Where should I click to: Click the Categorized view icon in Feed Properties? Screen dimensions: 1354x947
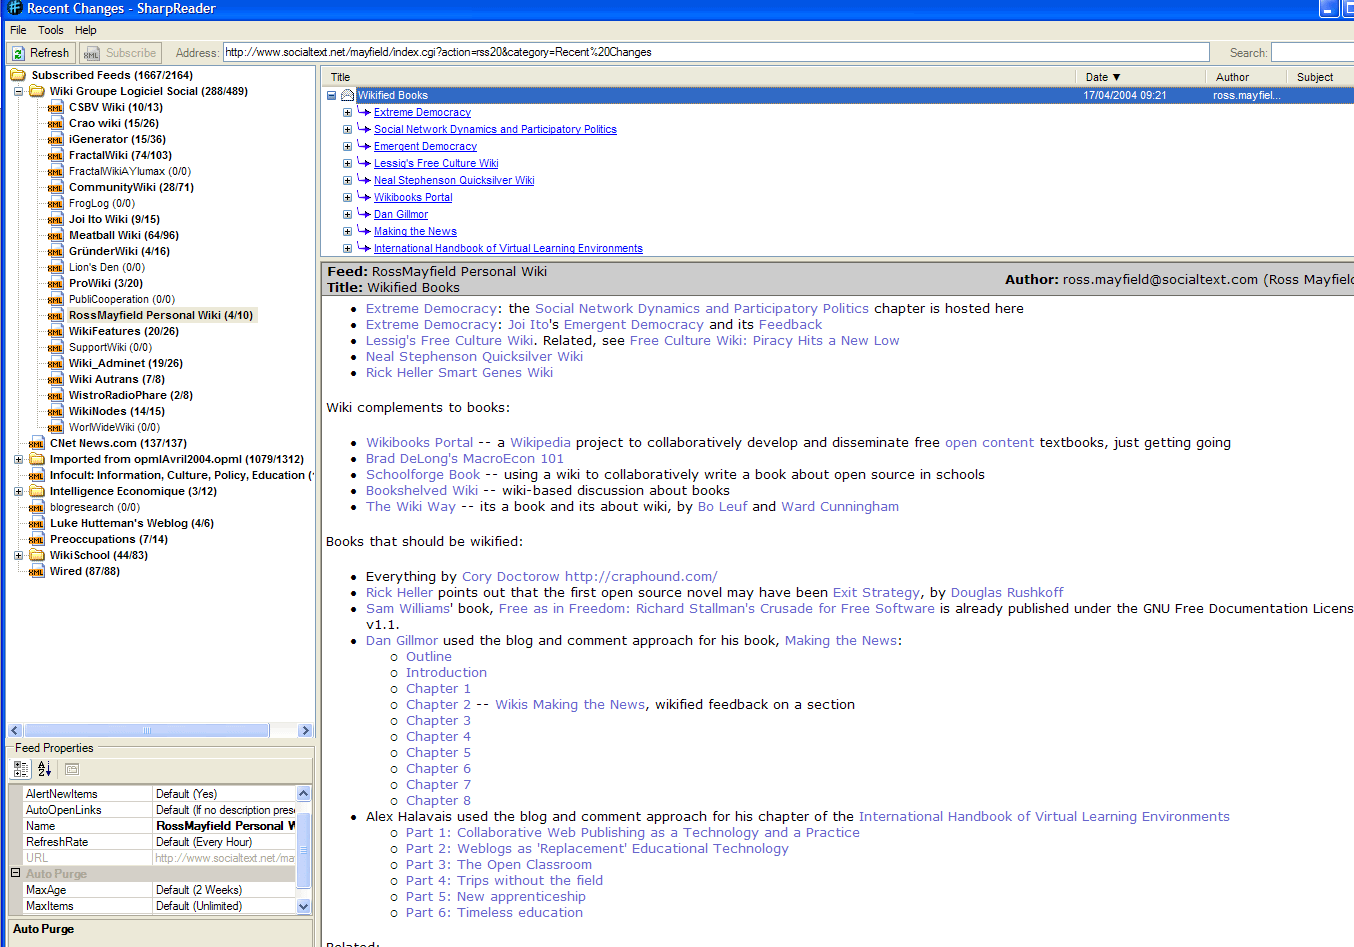[21, 769]
